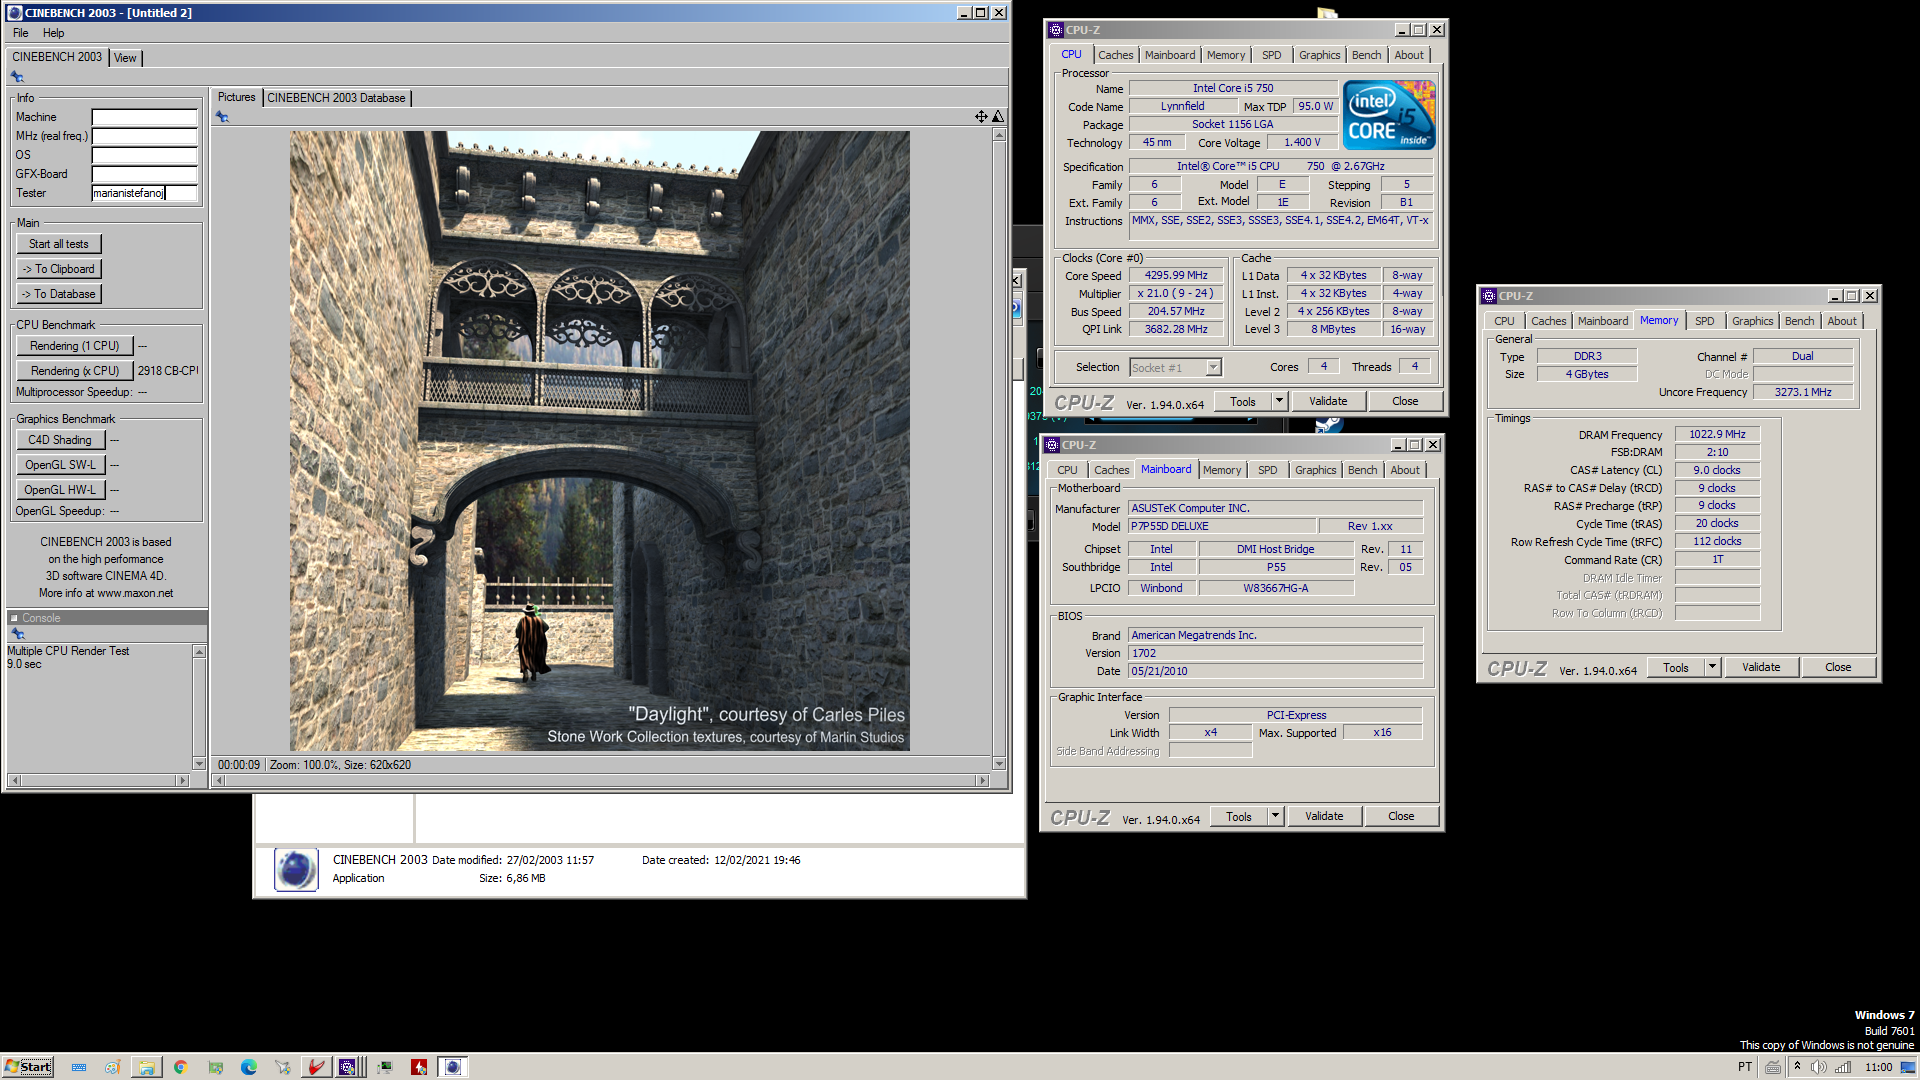Click the Intel Core i5 logo in CPU-Z
Viewport: 1920px width, 1080px height.
[x=1390, y=115]
